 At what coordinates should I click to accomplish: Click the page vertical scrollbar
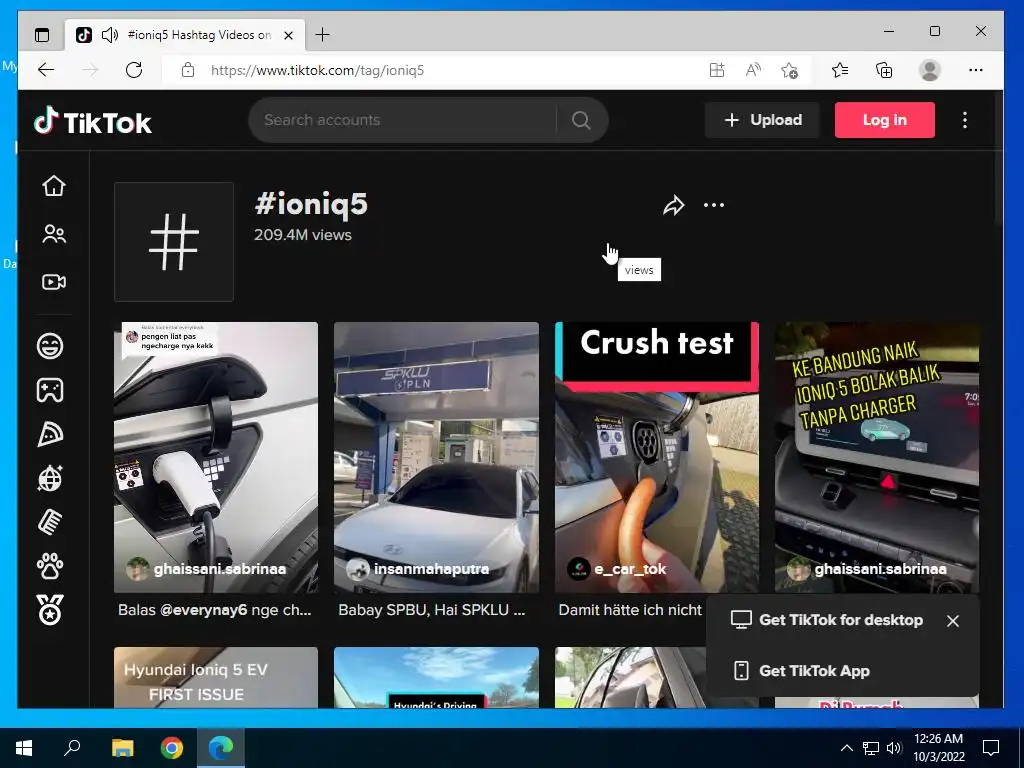pos(998,159)
